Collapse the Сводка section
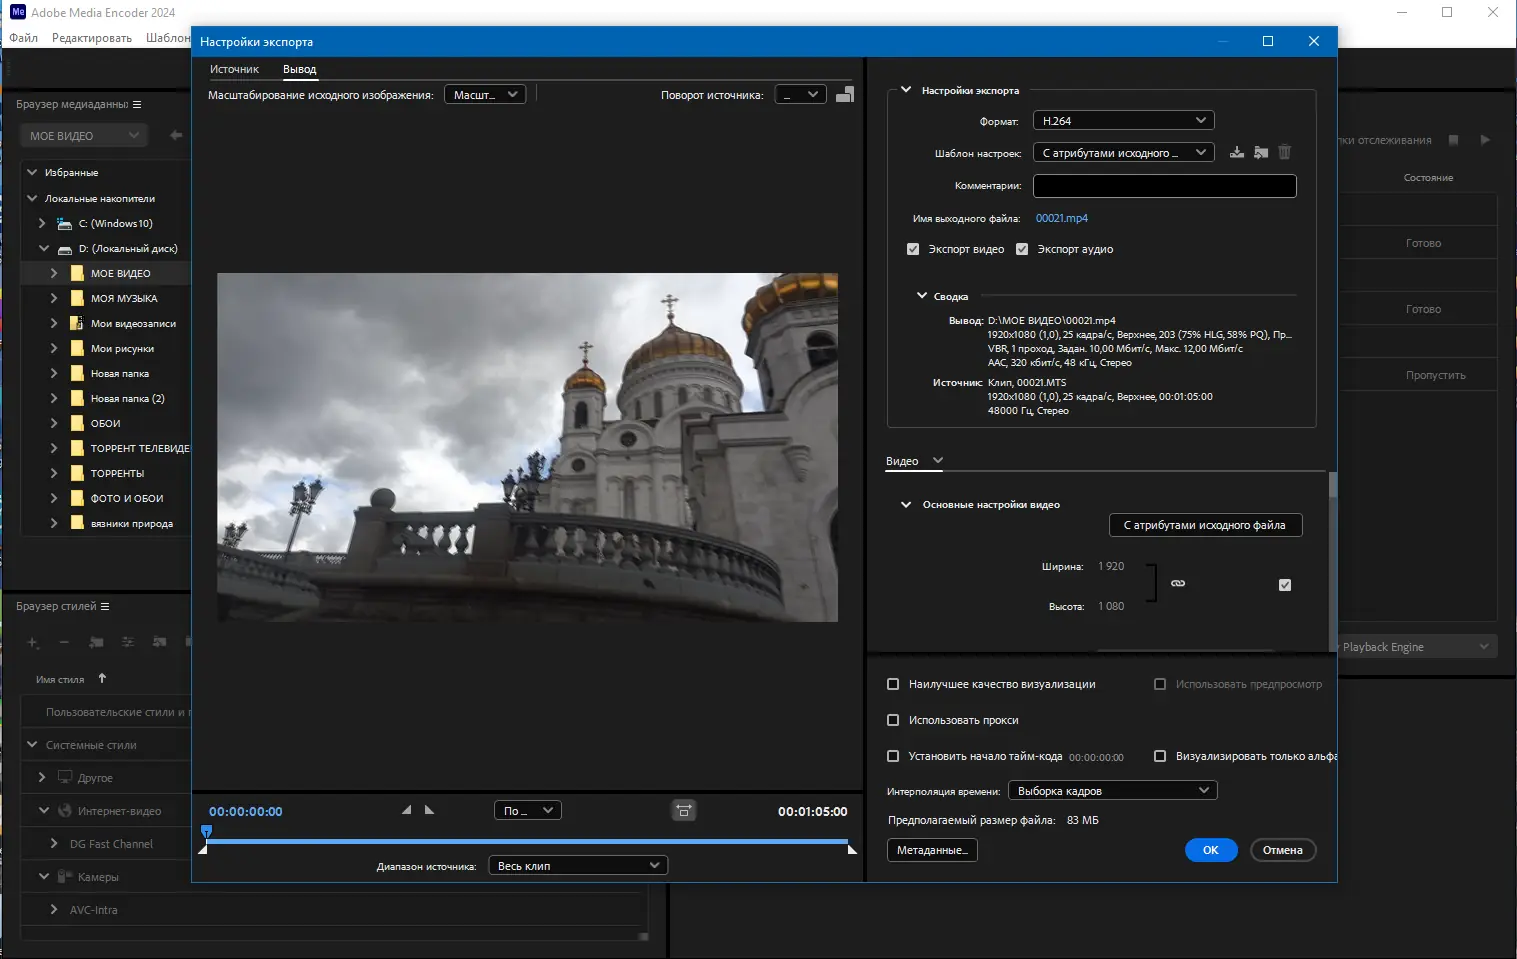Viewport: 1517px width, 959px height. pos(922,296)
